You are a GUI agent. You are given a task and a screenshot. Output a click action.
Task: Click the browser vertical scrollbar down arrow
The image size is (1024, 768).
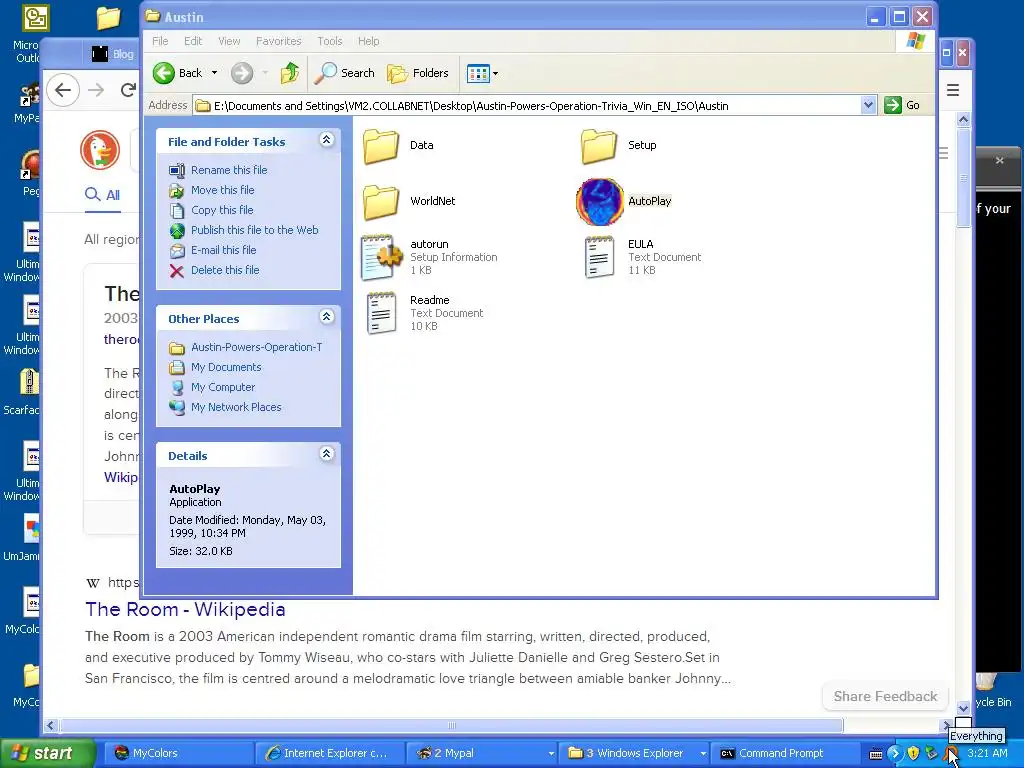click(x=963, y=708)
